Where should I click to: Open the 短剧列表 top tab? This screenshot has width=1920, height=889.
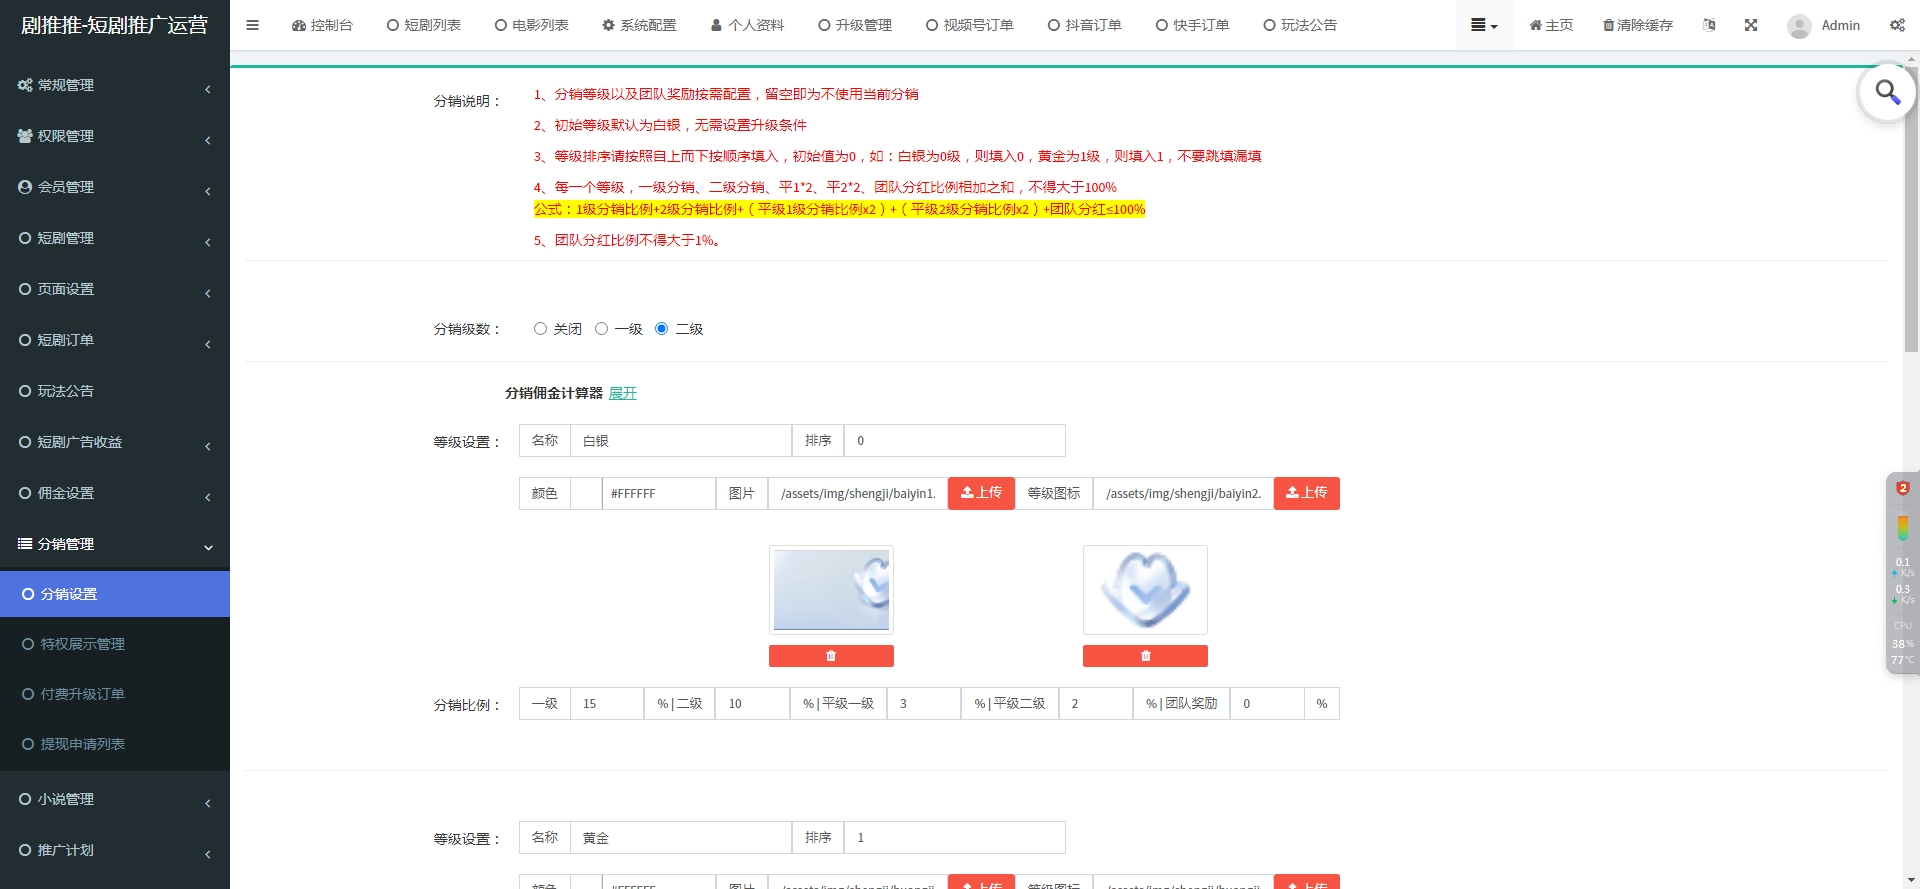click(x=423, y=25)
